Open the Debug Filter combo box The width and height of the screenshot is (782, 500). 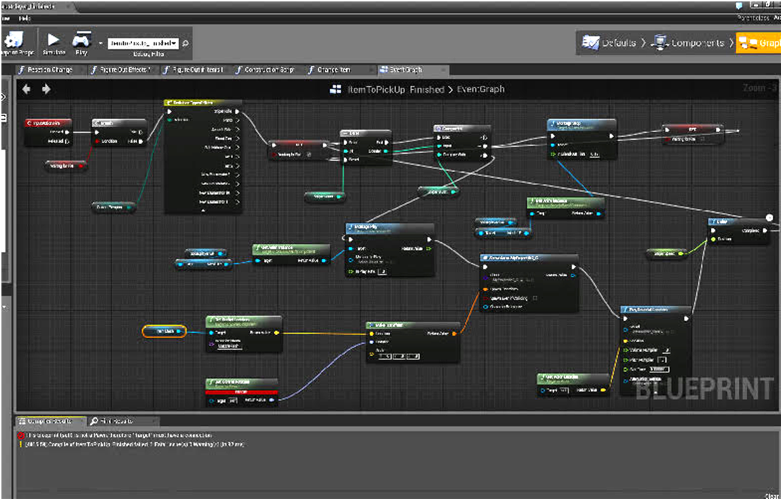click(x=143, y=43)
